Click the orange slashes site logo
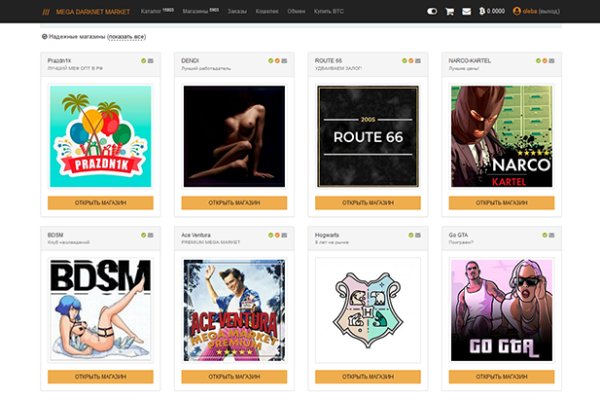 point(46,11)
